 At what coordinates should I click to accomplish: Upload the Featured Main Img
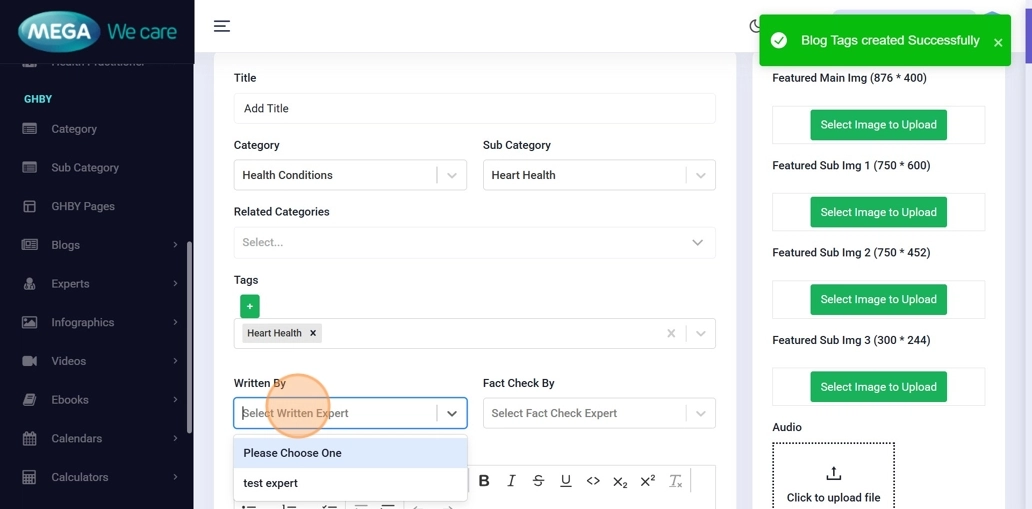878,125
